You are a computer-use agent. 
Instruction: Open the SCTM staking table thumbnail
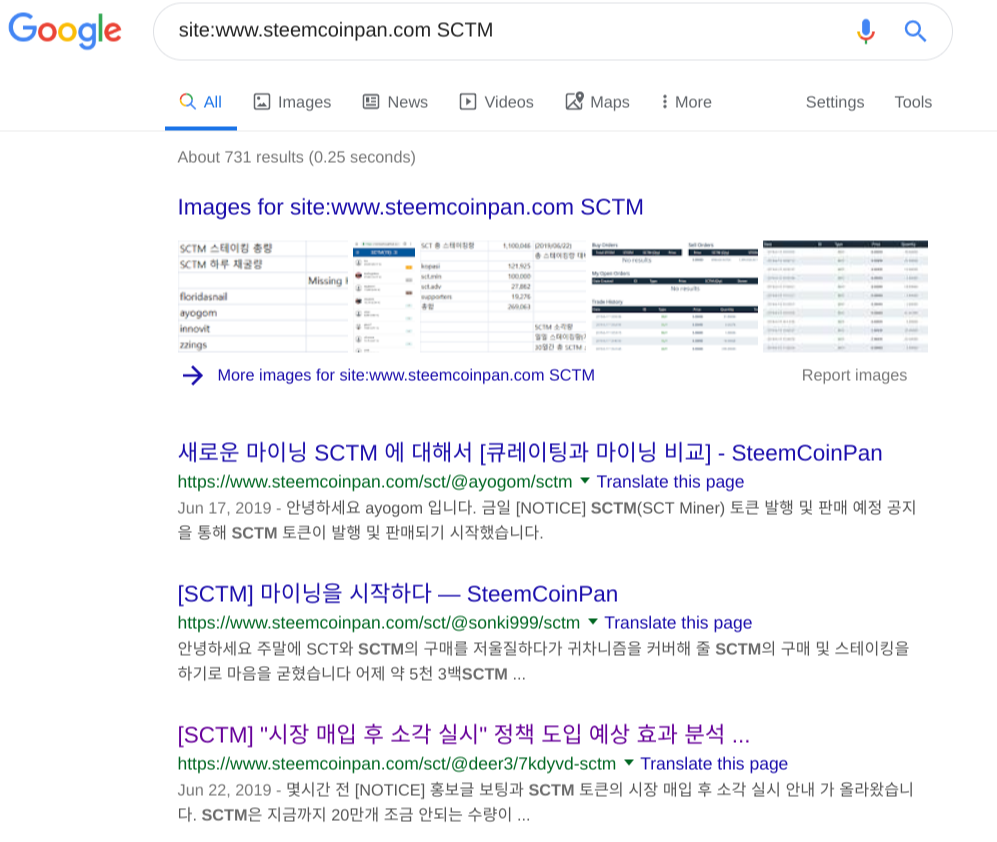coord(264,296)
